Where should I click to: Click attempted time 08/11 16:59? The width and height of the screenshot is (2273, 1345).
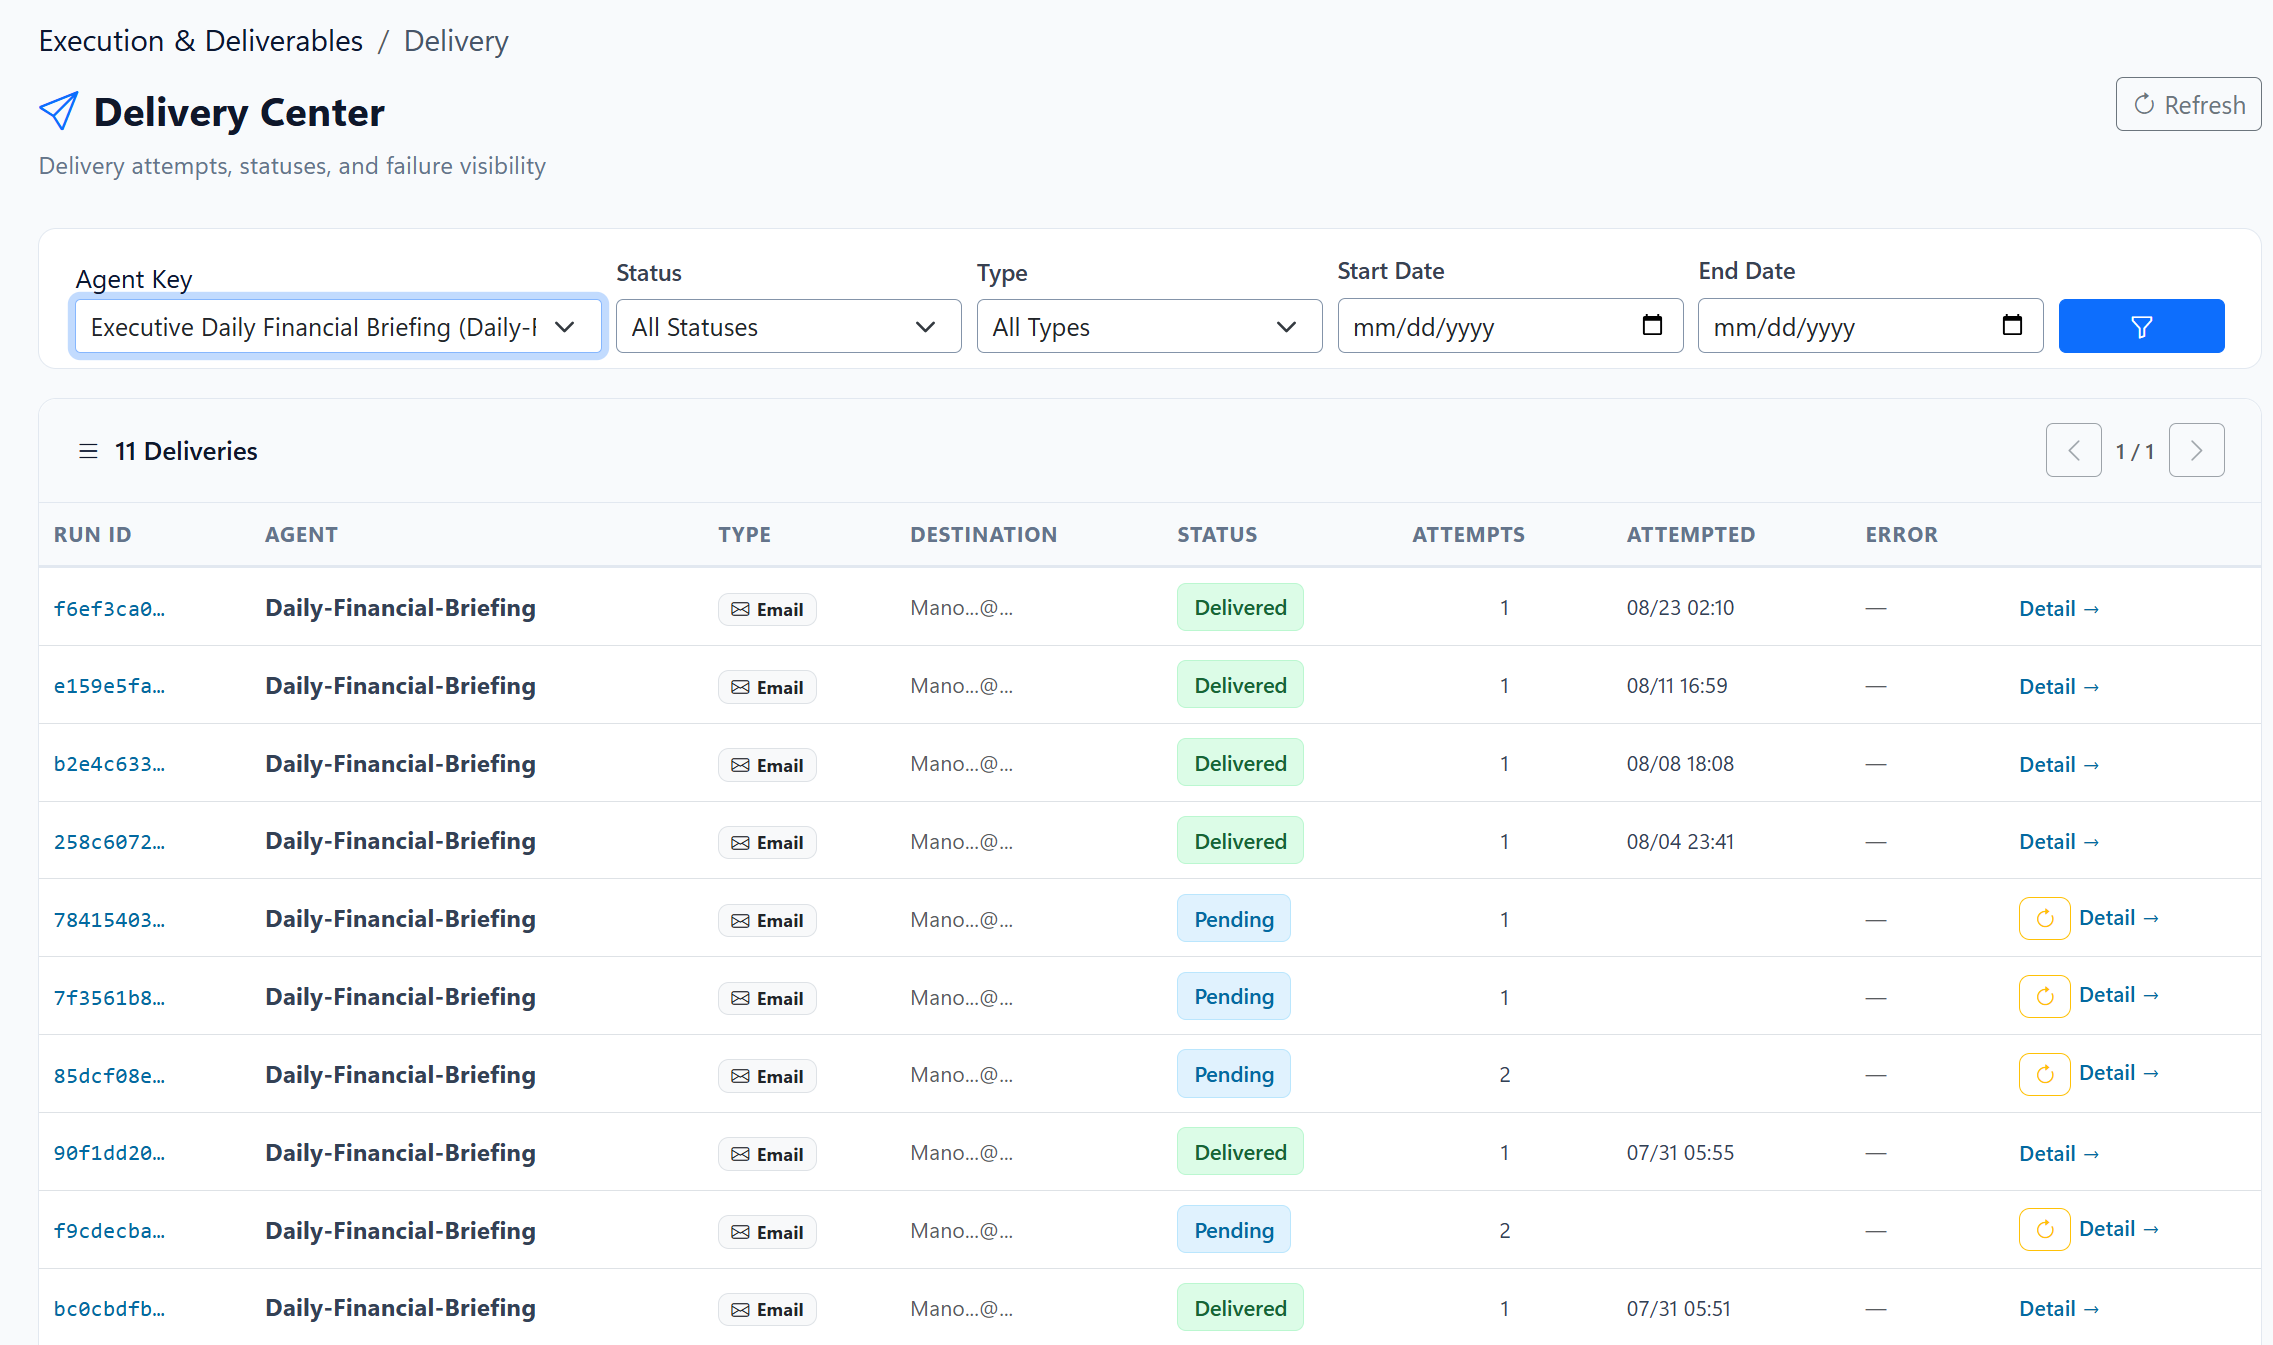[1677, 686]
